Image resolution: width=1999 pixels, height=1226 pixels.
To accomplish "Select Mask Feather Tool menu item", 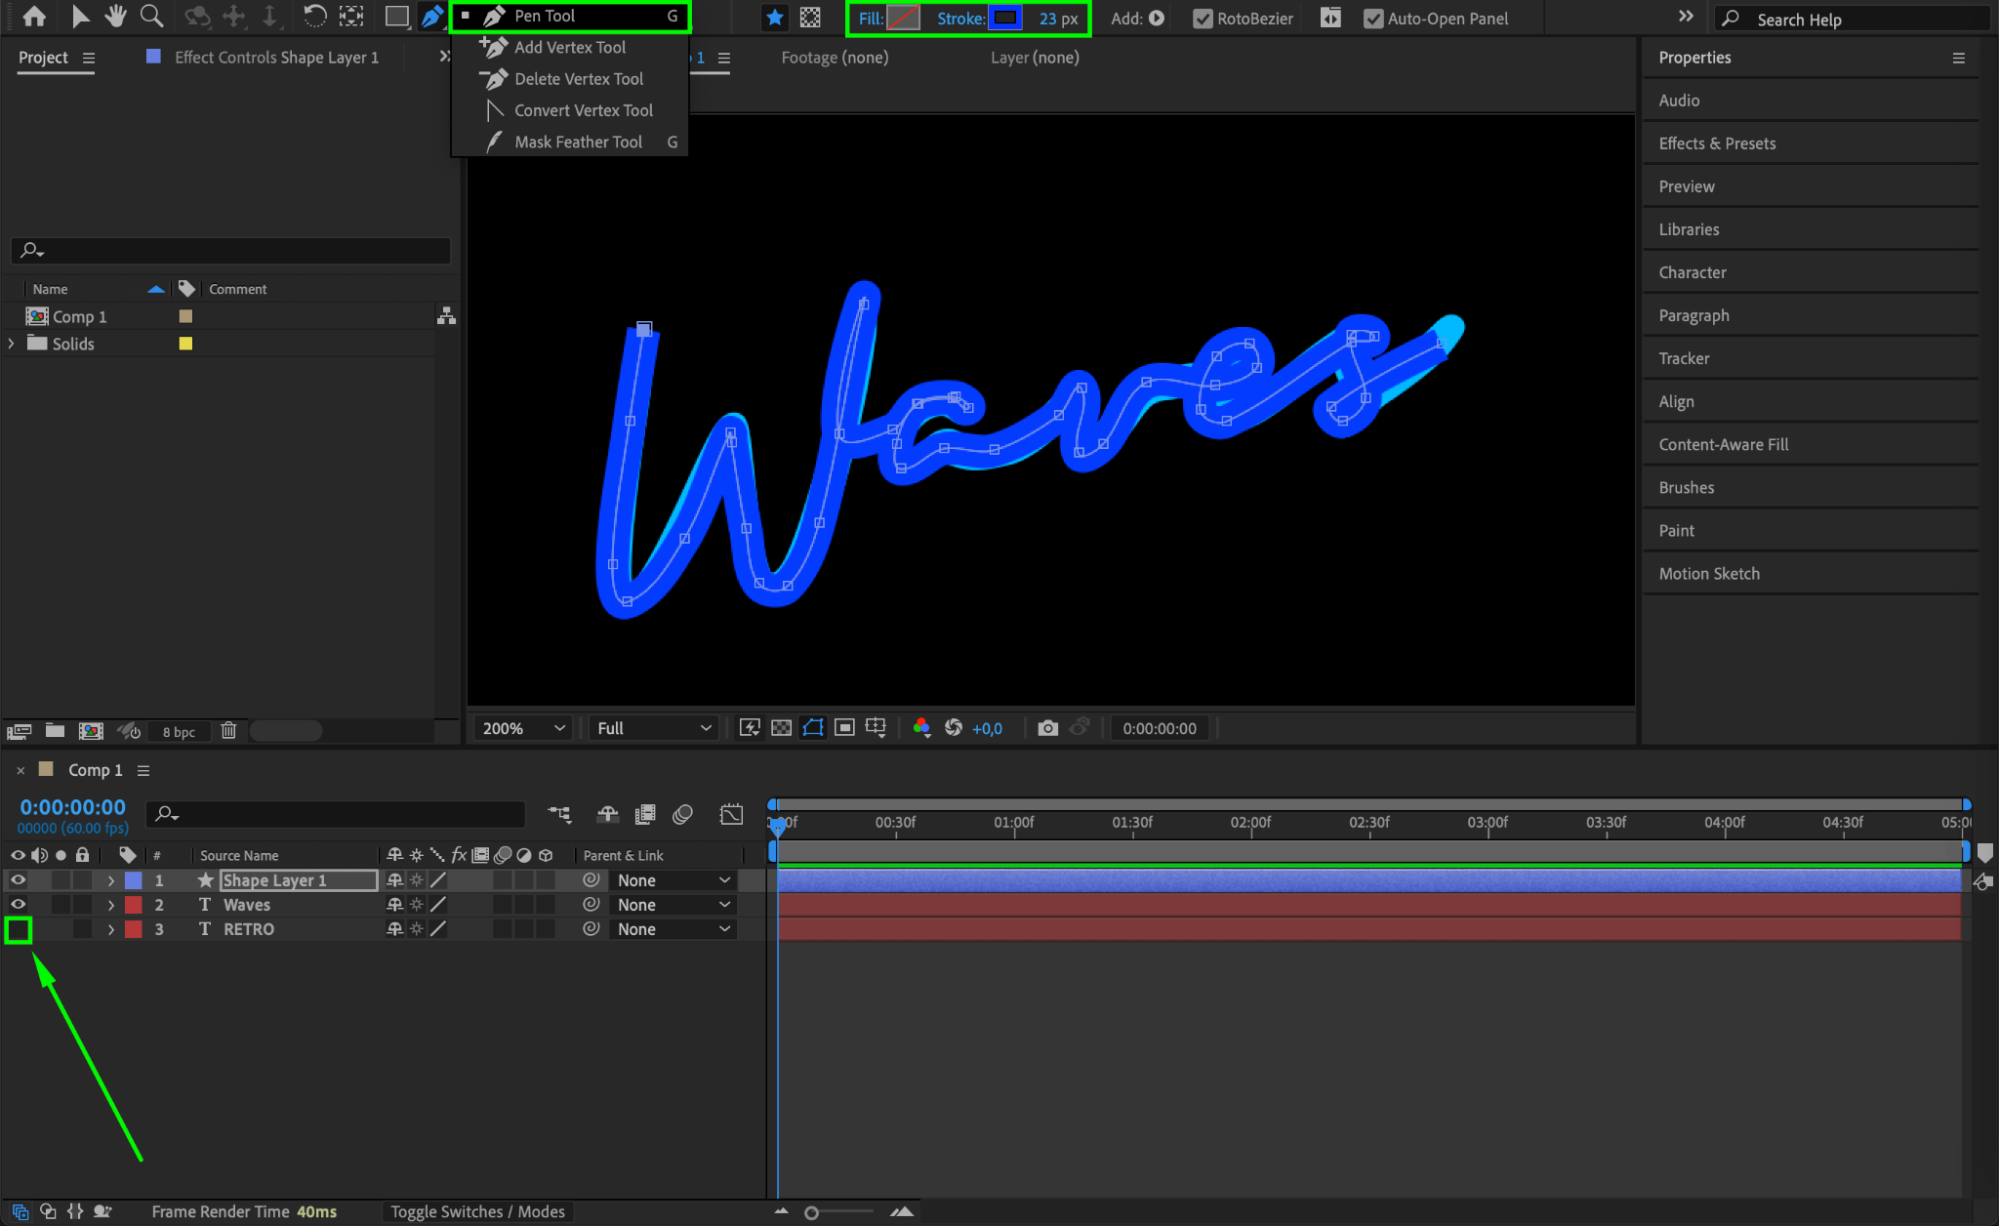I will tap(578, 142).
